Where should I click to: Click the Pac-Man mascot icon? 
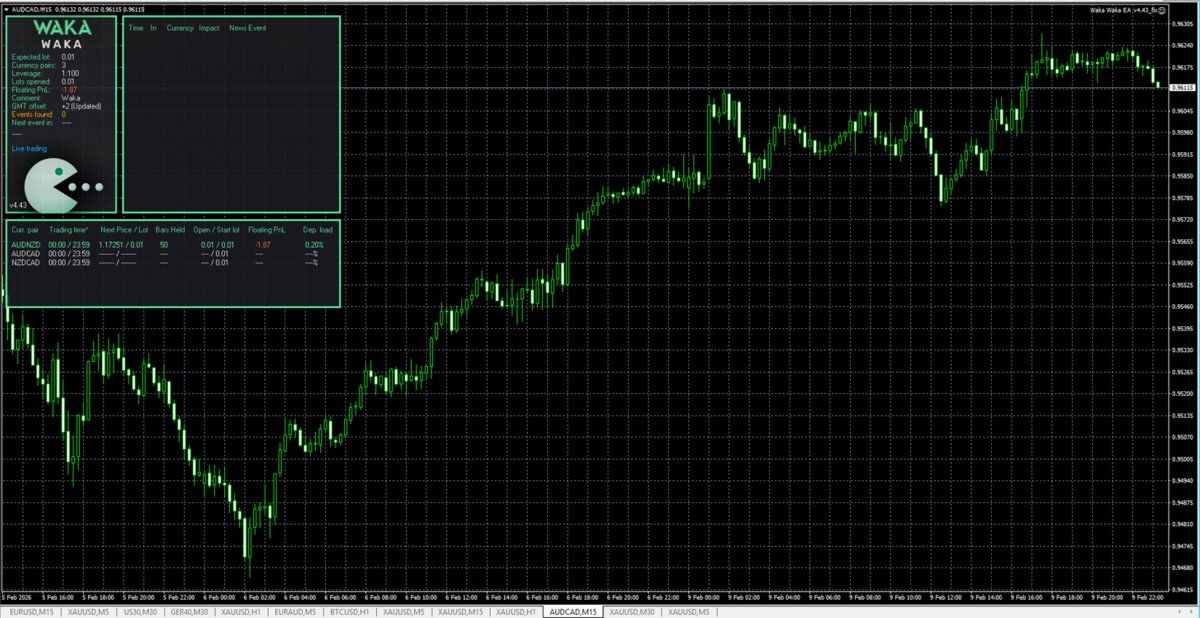point(50,183)
